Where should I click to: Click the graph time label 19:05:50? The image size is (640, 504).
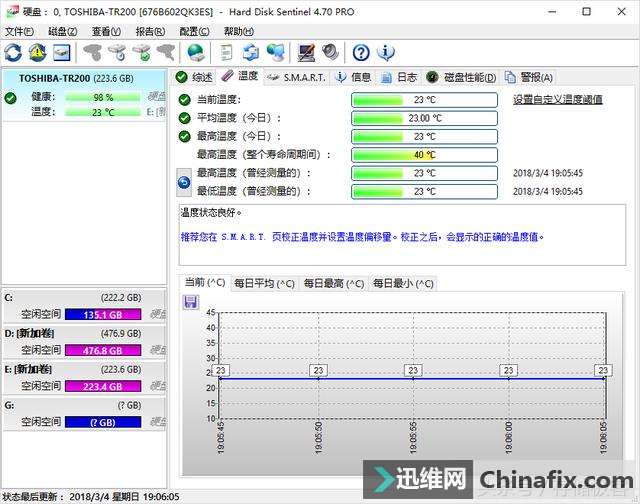click(x=318, y=437)
